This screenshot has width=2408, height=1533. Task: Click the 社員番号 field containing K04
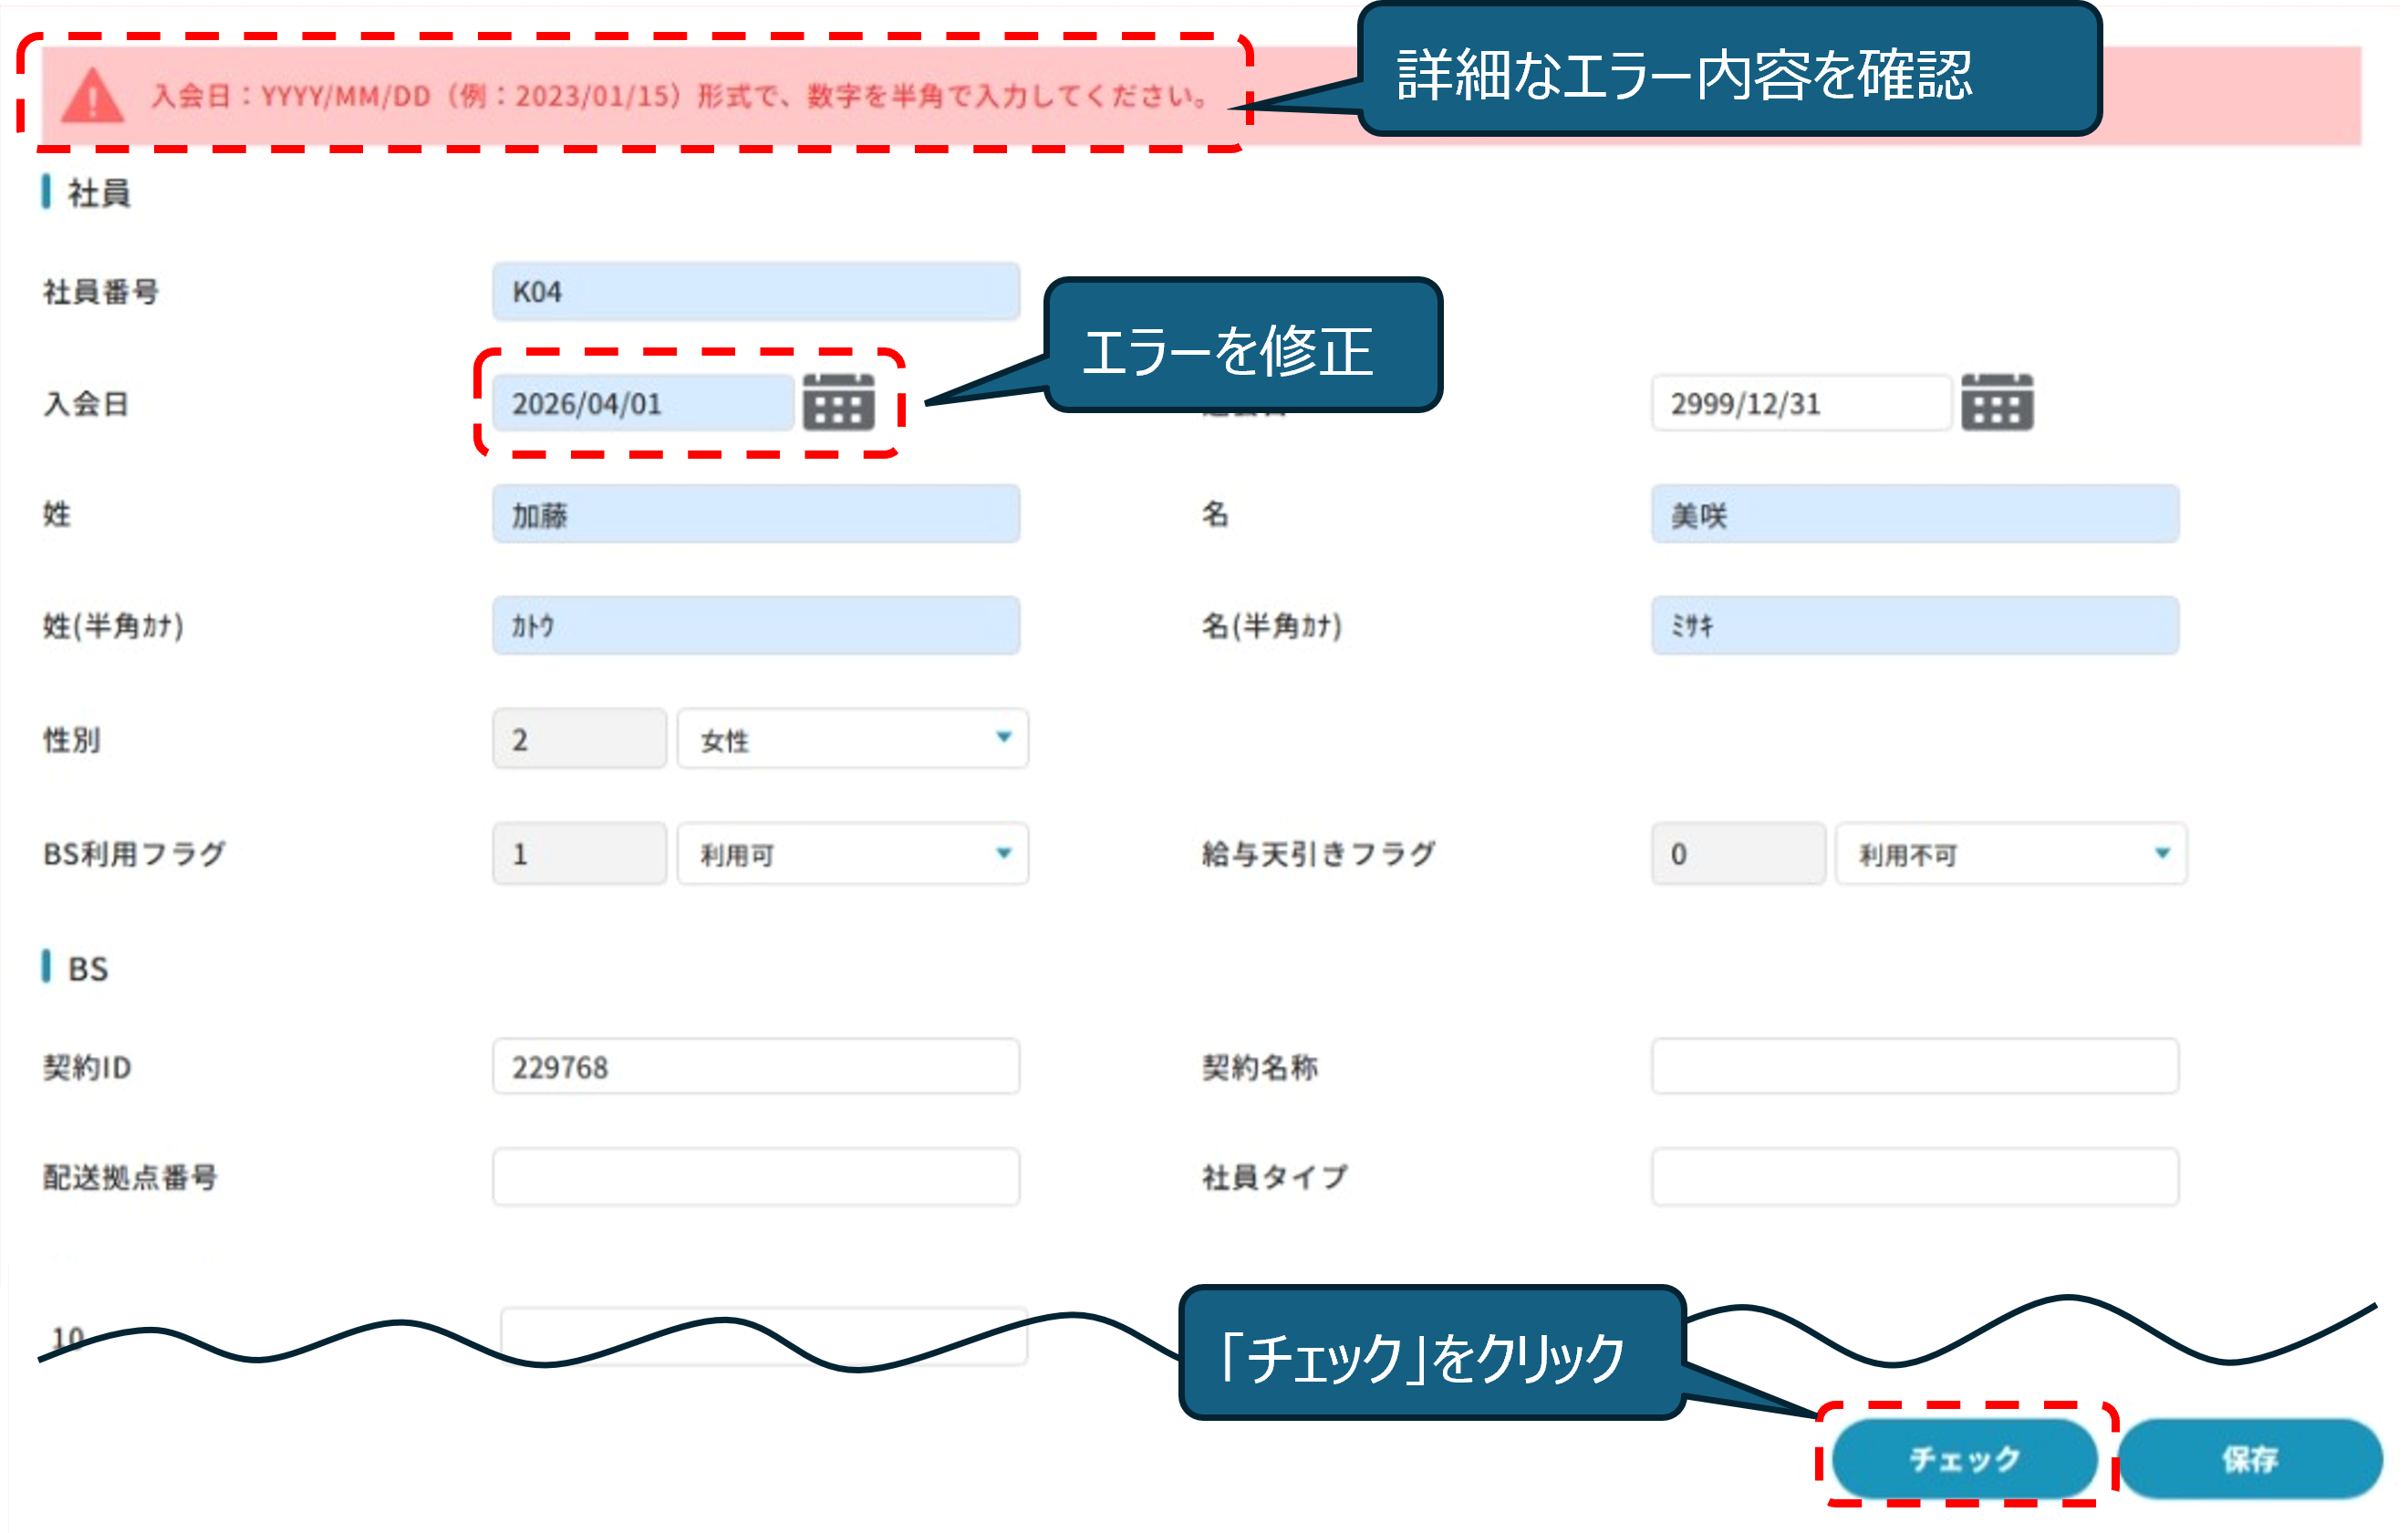click(755, 292)
